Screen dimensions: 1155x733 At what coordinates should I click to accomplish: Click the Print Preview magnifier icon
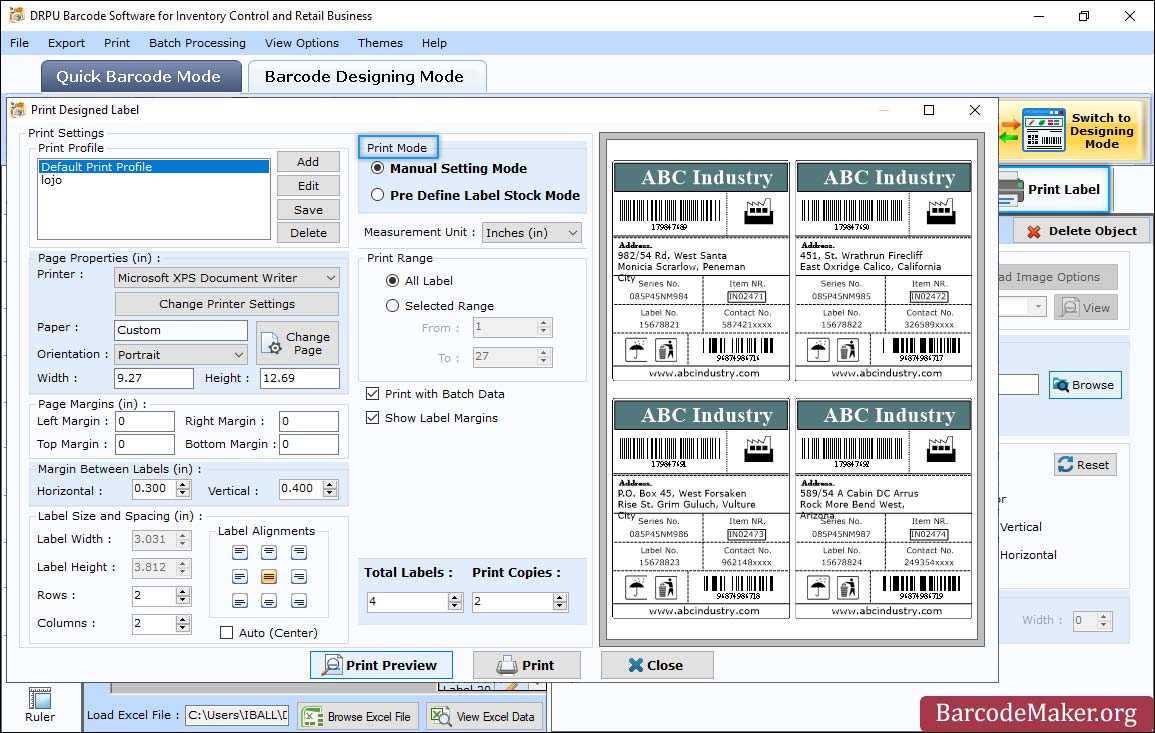(332, 665)
